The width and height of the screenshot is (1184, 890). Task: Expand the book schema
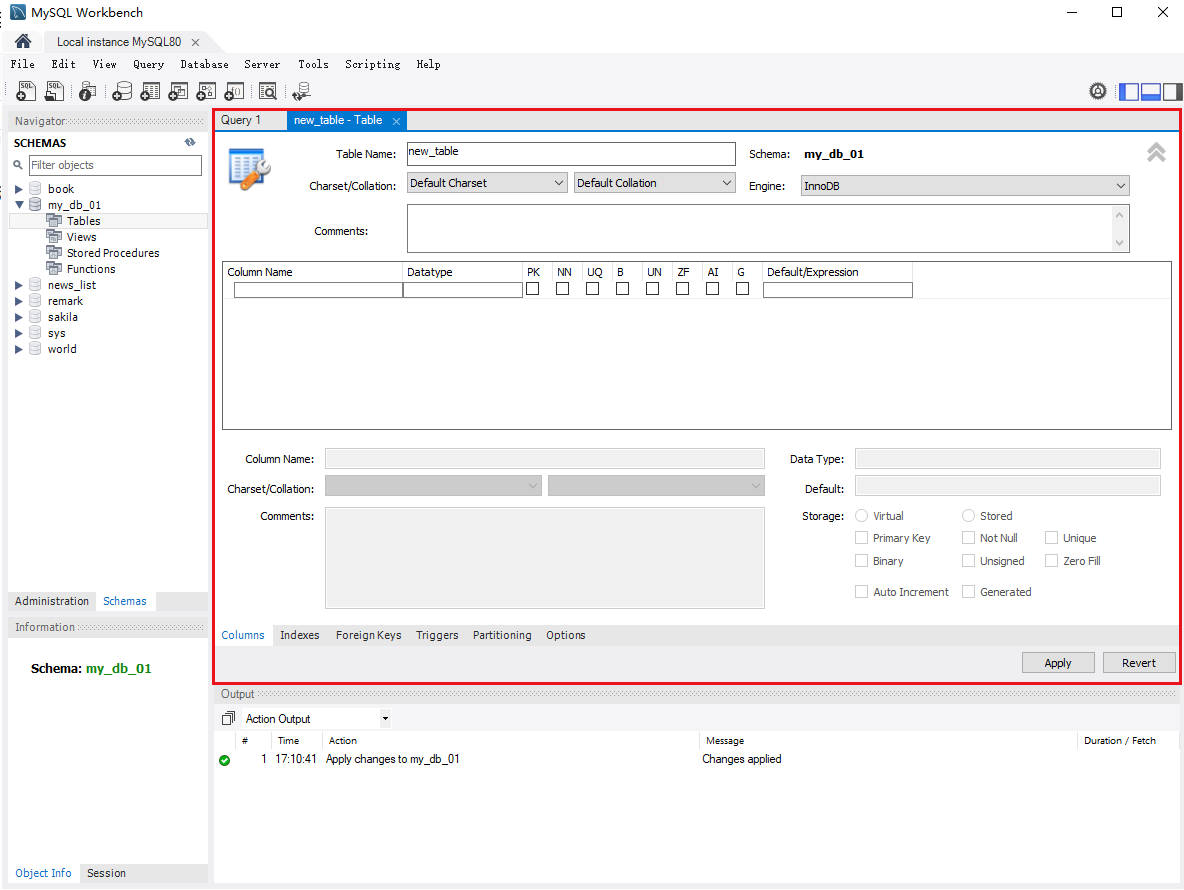19,189
